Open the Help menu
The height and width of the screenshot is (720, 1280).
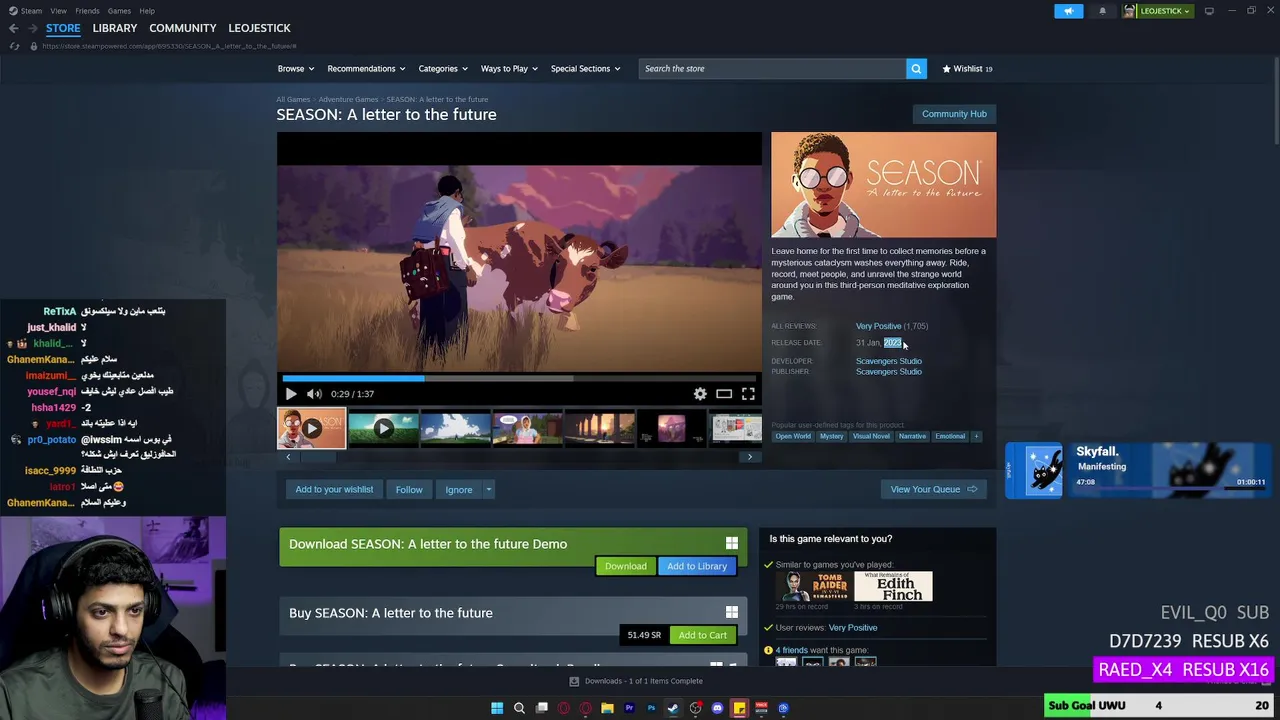coord(147,11)
